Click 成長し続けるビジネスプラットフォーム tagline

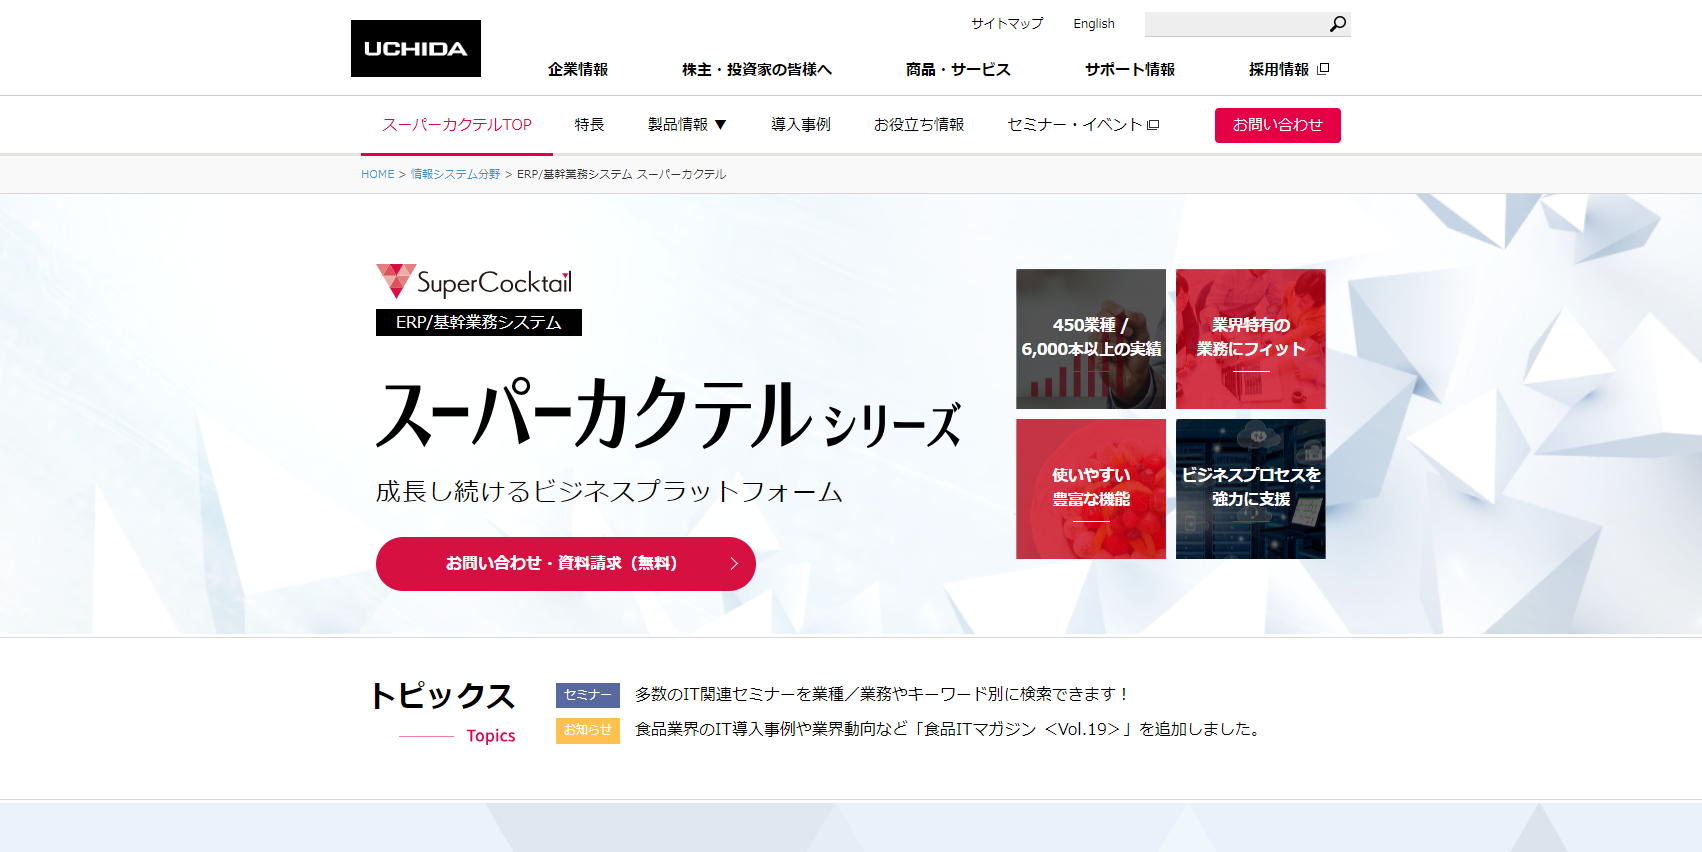(609, 491)
